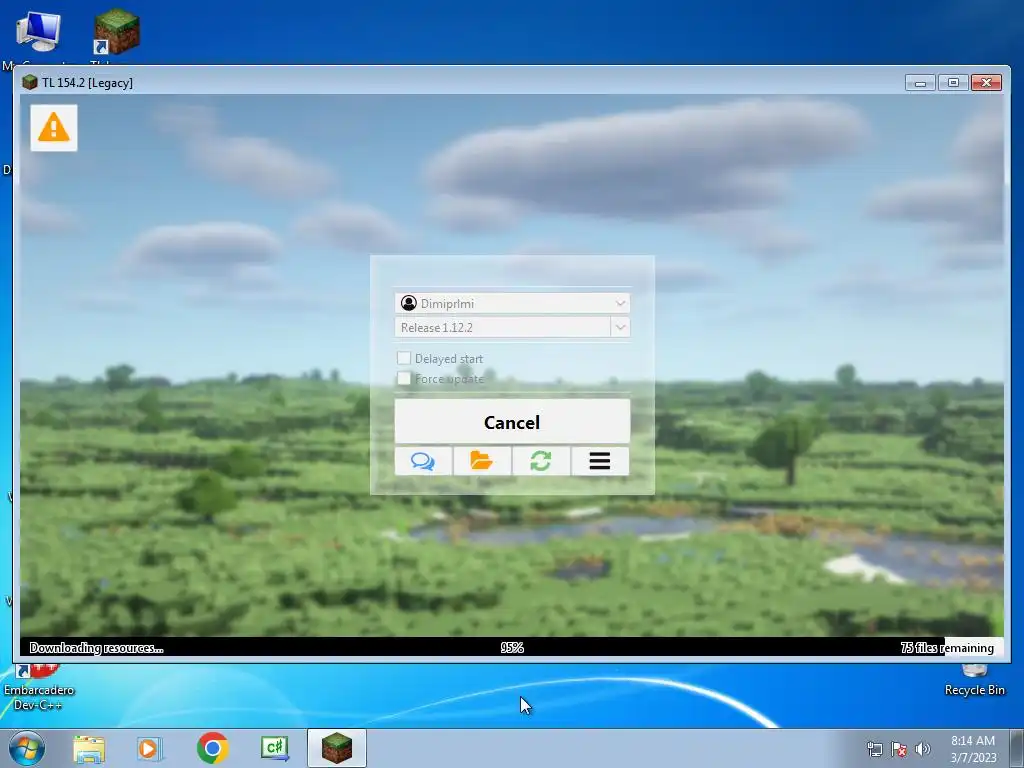Toggle the Delayed start checkbox
Screen dimensions: 1024x768
pos(404,358)
